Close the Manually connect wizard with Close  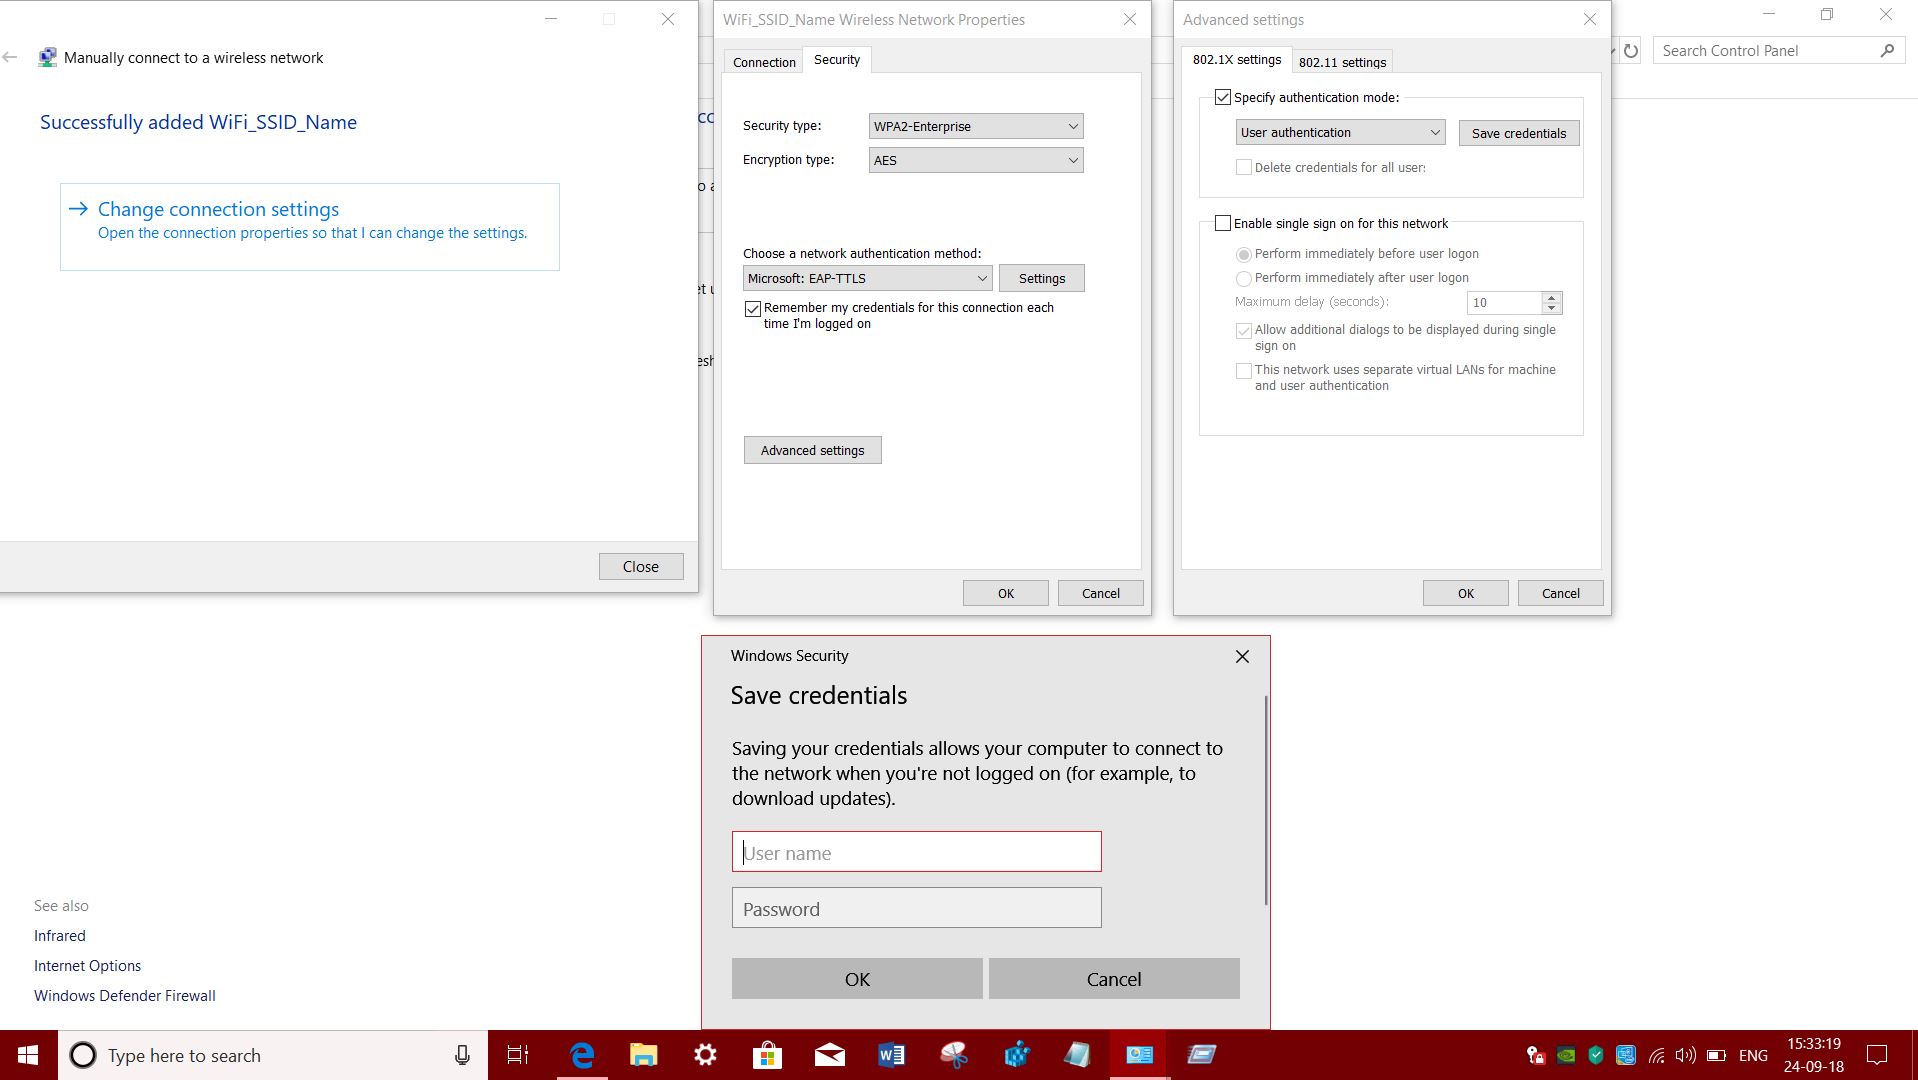(641, 567)
